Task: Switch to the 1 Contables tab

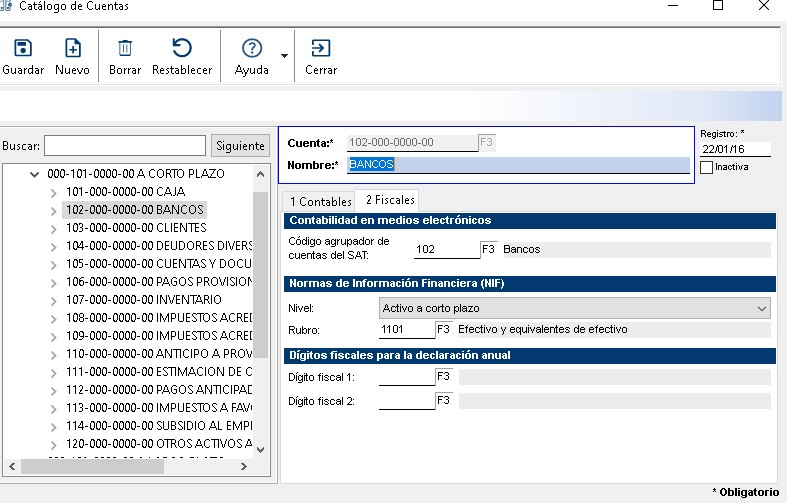Action: coord(320,201)
